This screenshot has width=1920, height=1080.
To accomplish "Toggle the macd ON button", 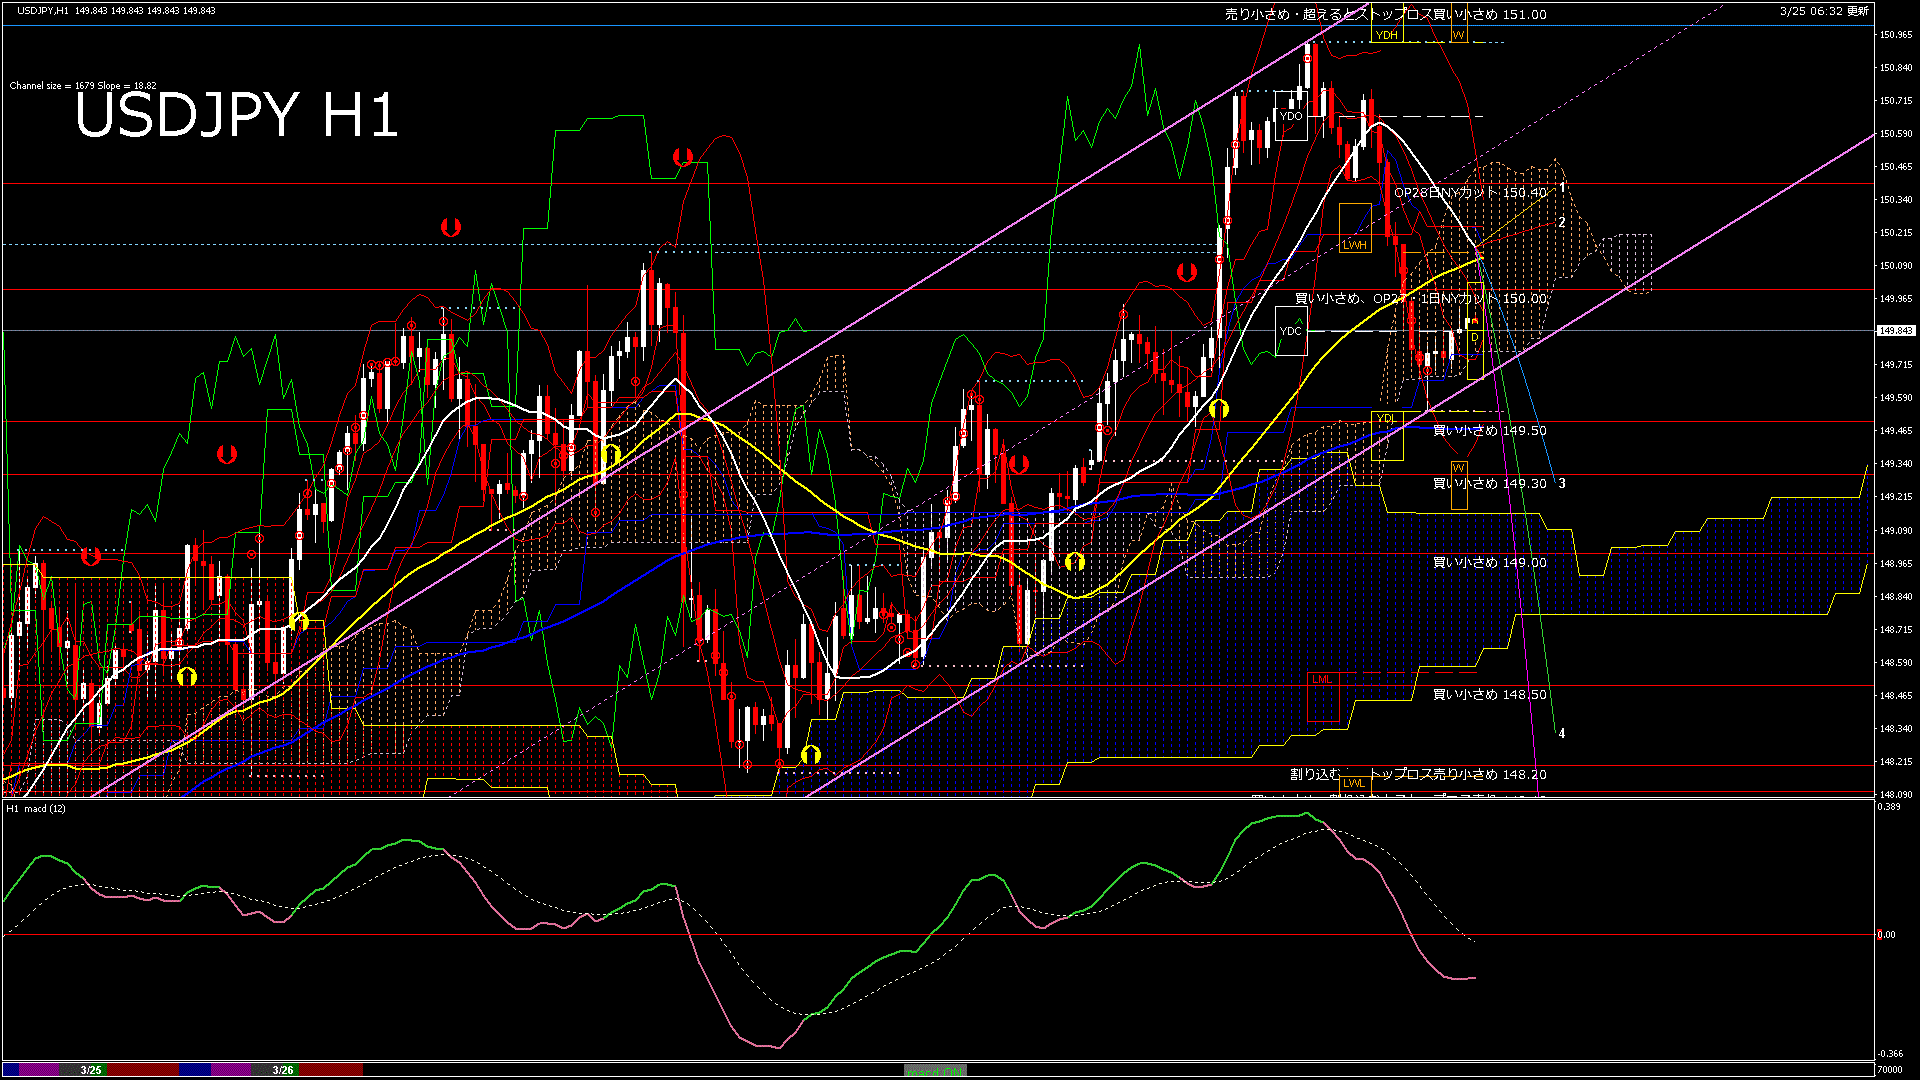I will tap(935, 1070).
